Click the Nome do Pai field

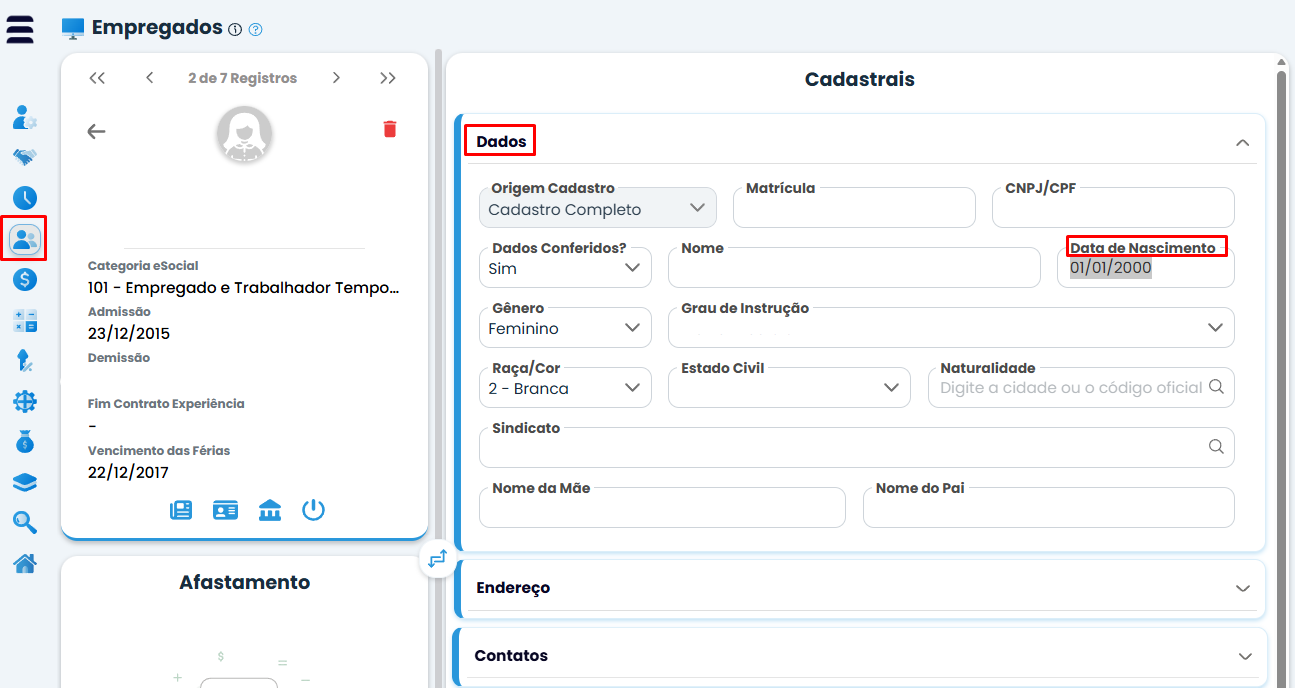[1049, 508]
